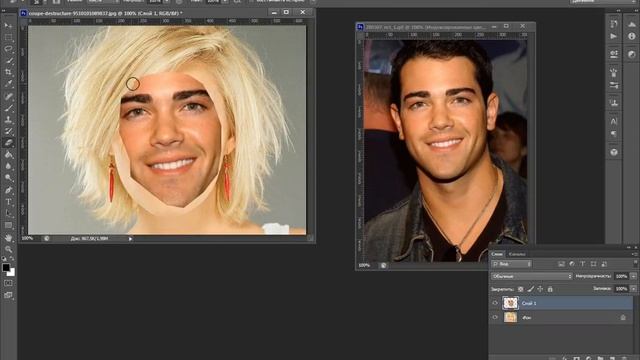Select layer Слой 1
The height and width of the screenshot is (360, 640).
(562, 303)
